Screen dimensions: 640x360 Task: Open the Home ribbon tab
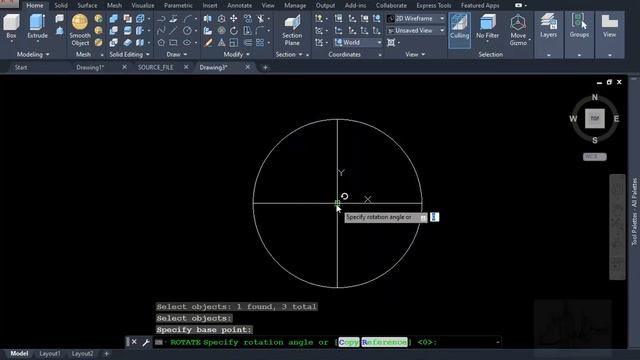35,5
